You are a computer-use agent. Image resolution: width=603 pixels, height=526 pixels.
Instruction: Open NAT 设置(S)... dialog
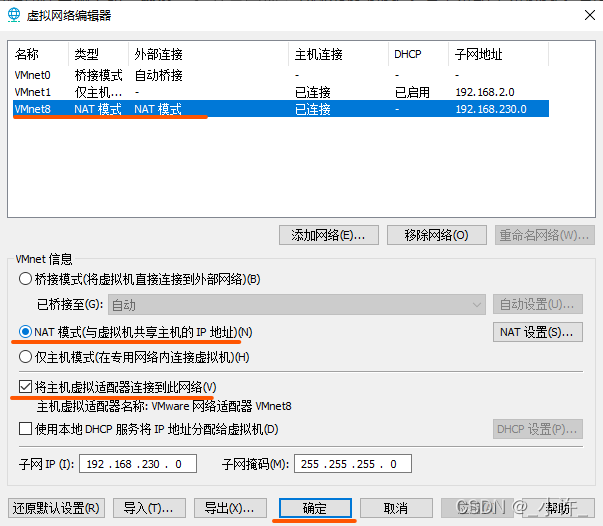coord(538,332)
